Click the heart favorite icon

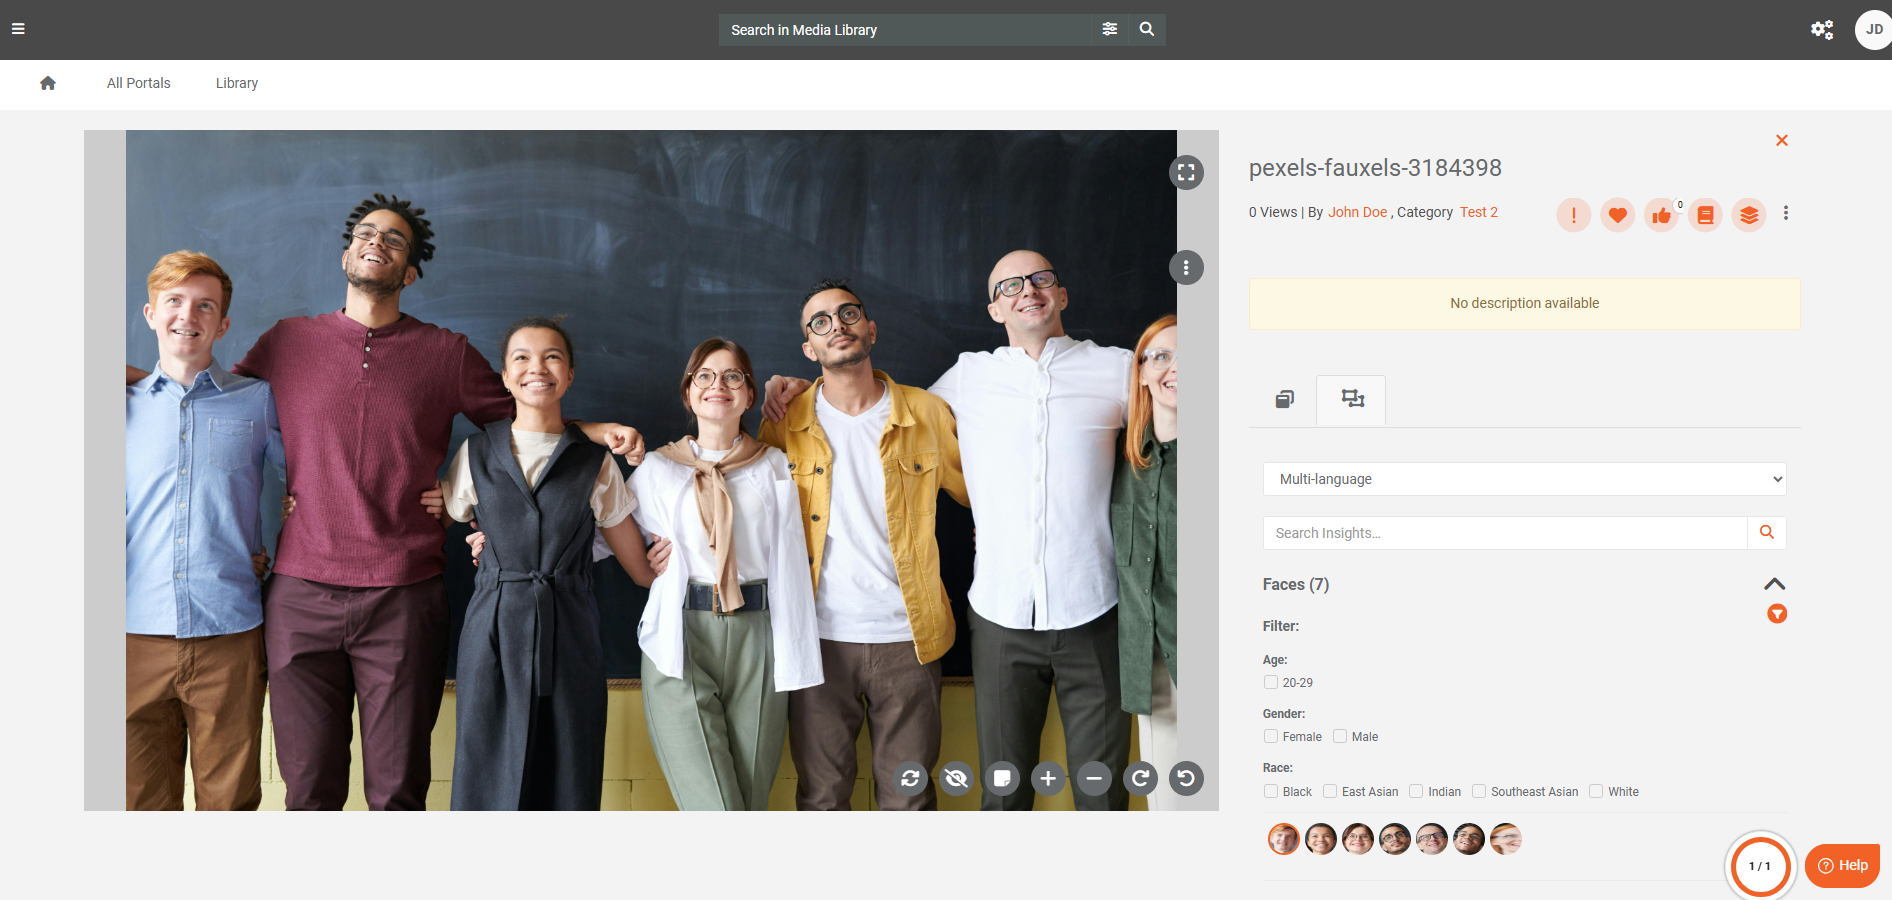pos(1617,215)
